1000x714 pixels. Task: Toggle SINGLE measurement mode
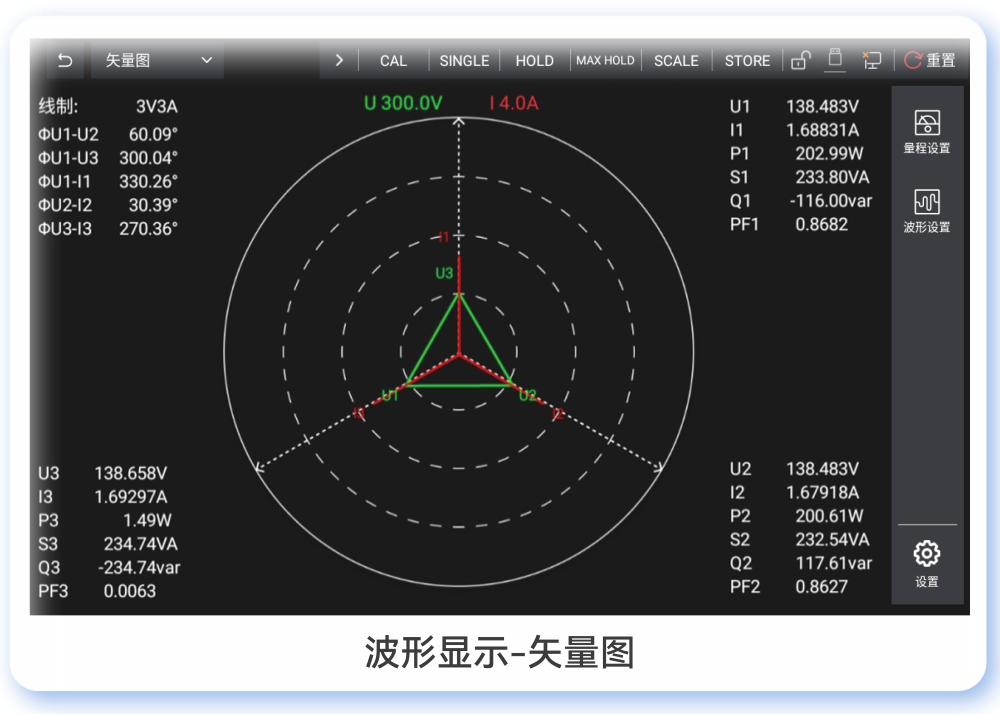click(464, 60)
